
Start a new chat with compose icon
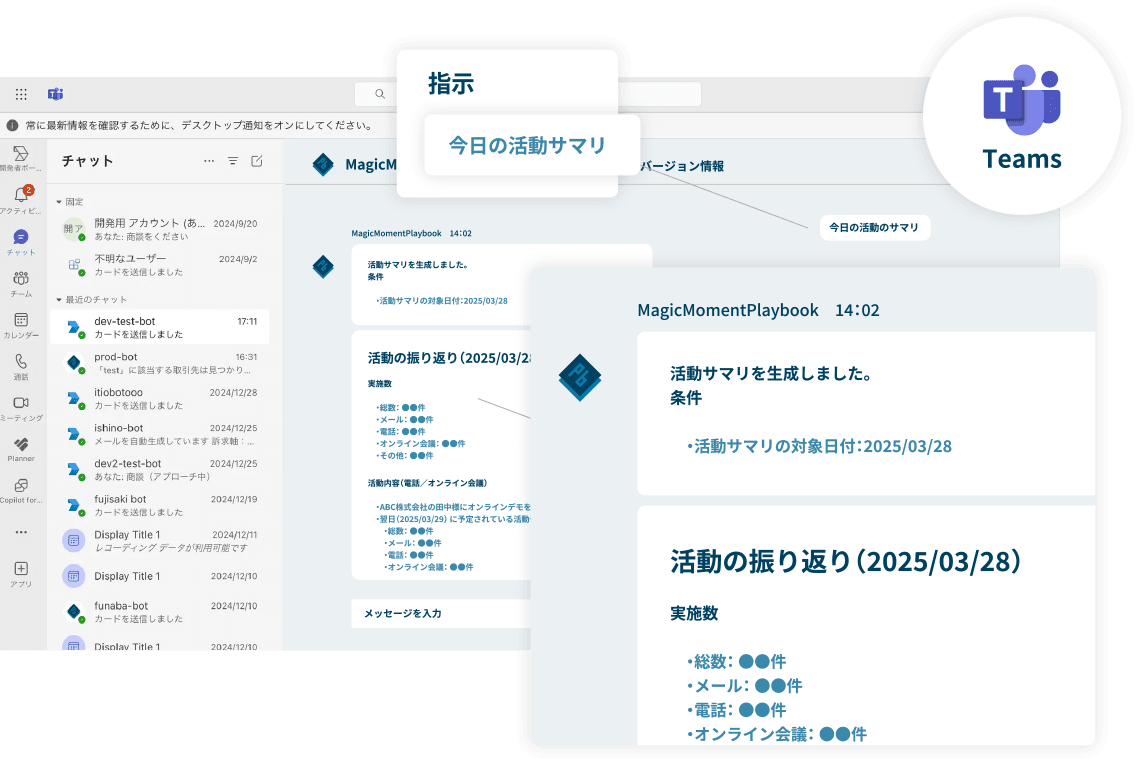coord(257,161)
